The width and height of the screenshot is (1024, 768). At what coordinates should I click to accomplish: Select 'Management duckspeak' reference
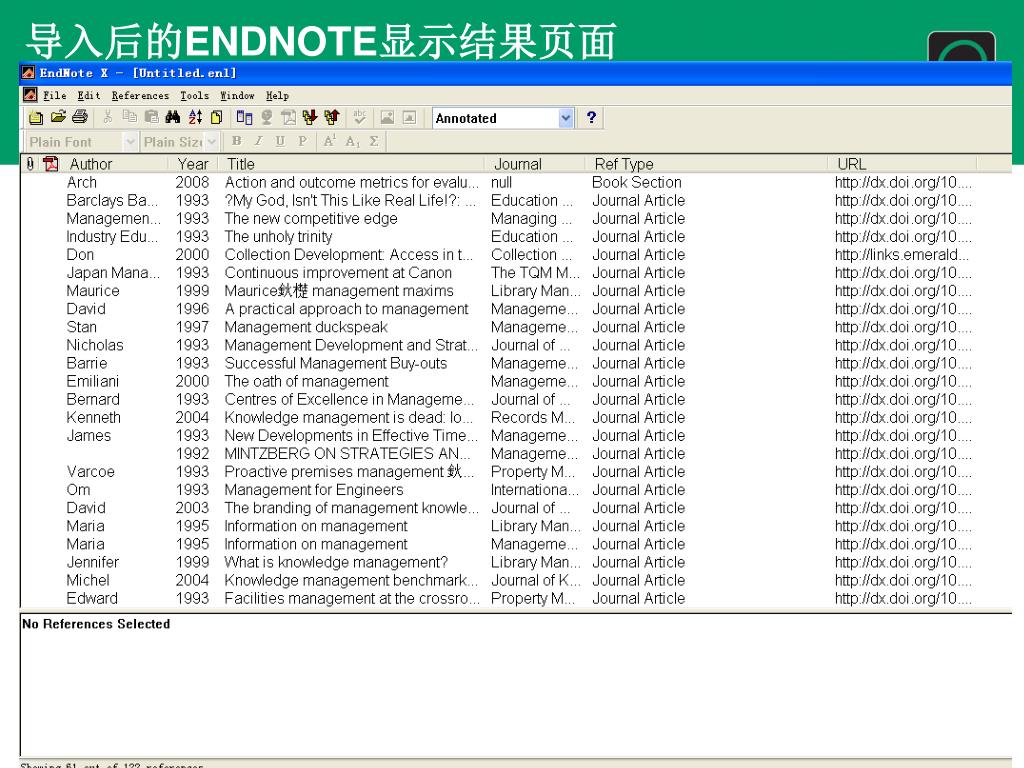click(516, 327)
